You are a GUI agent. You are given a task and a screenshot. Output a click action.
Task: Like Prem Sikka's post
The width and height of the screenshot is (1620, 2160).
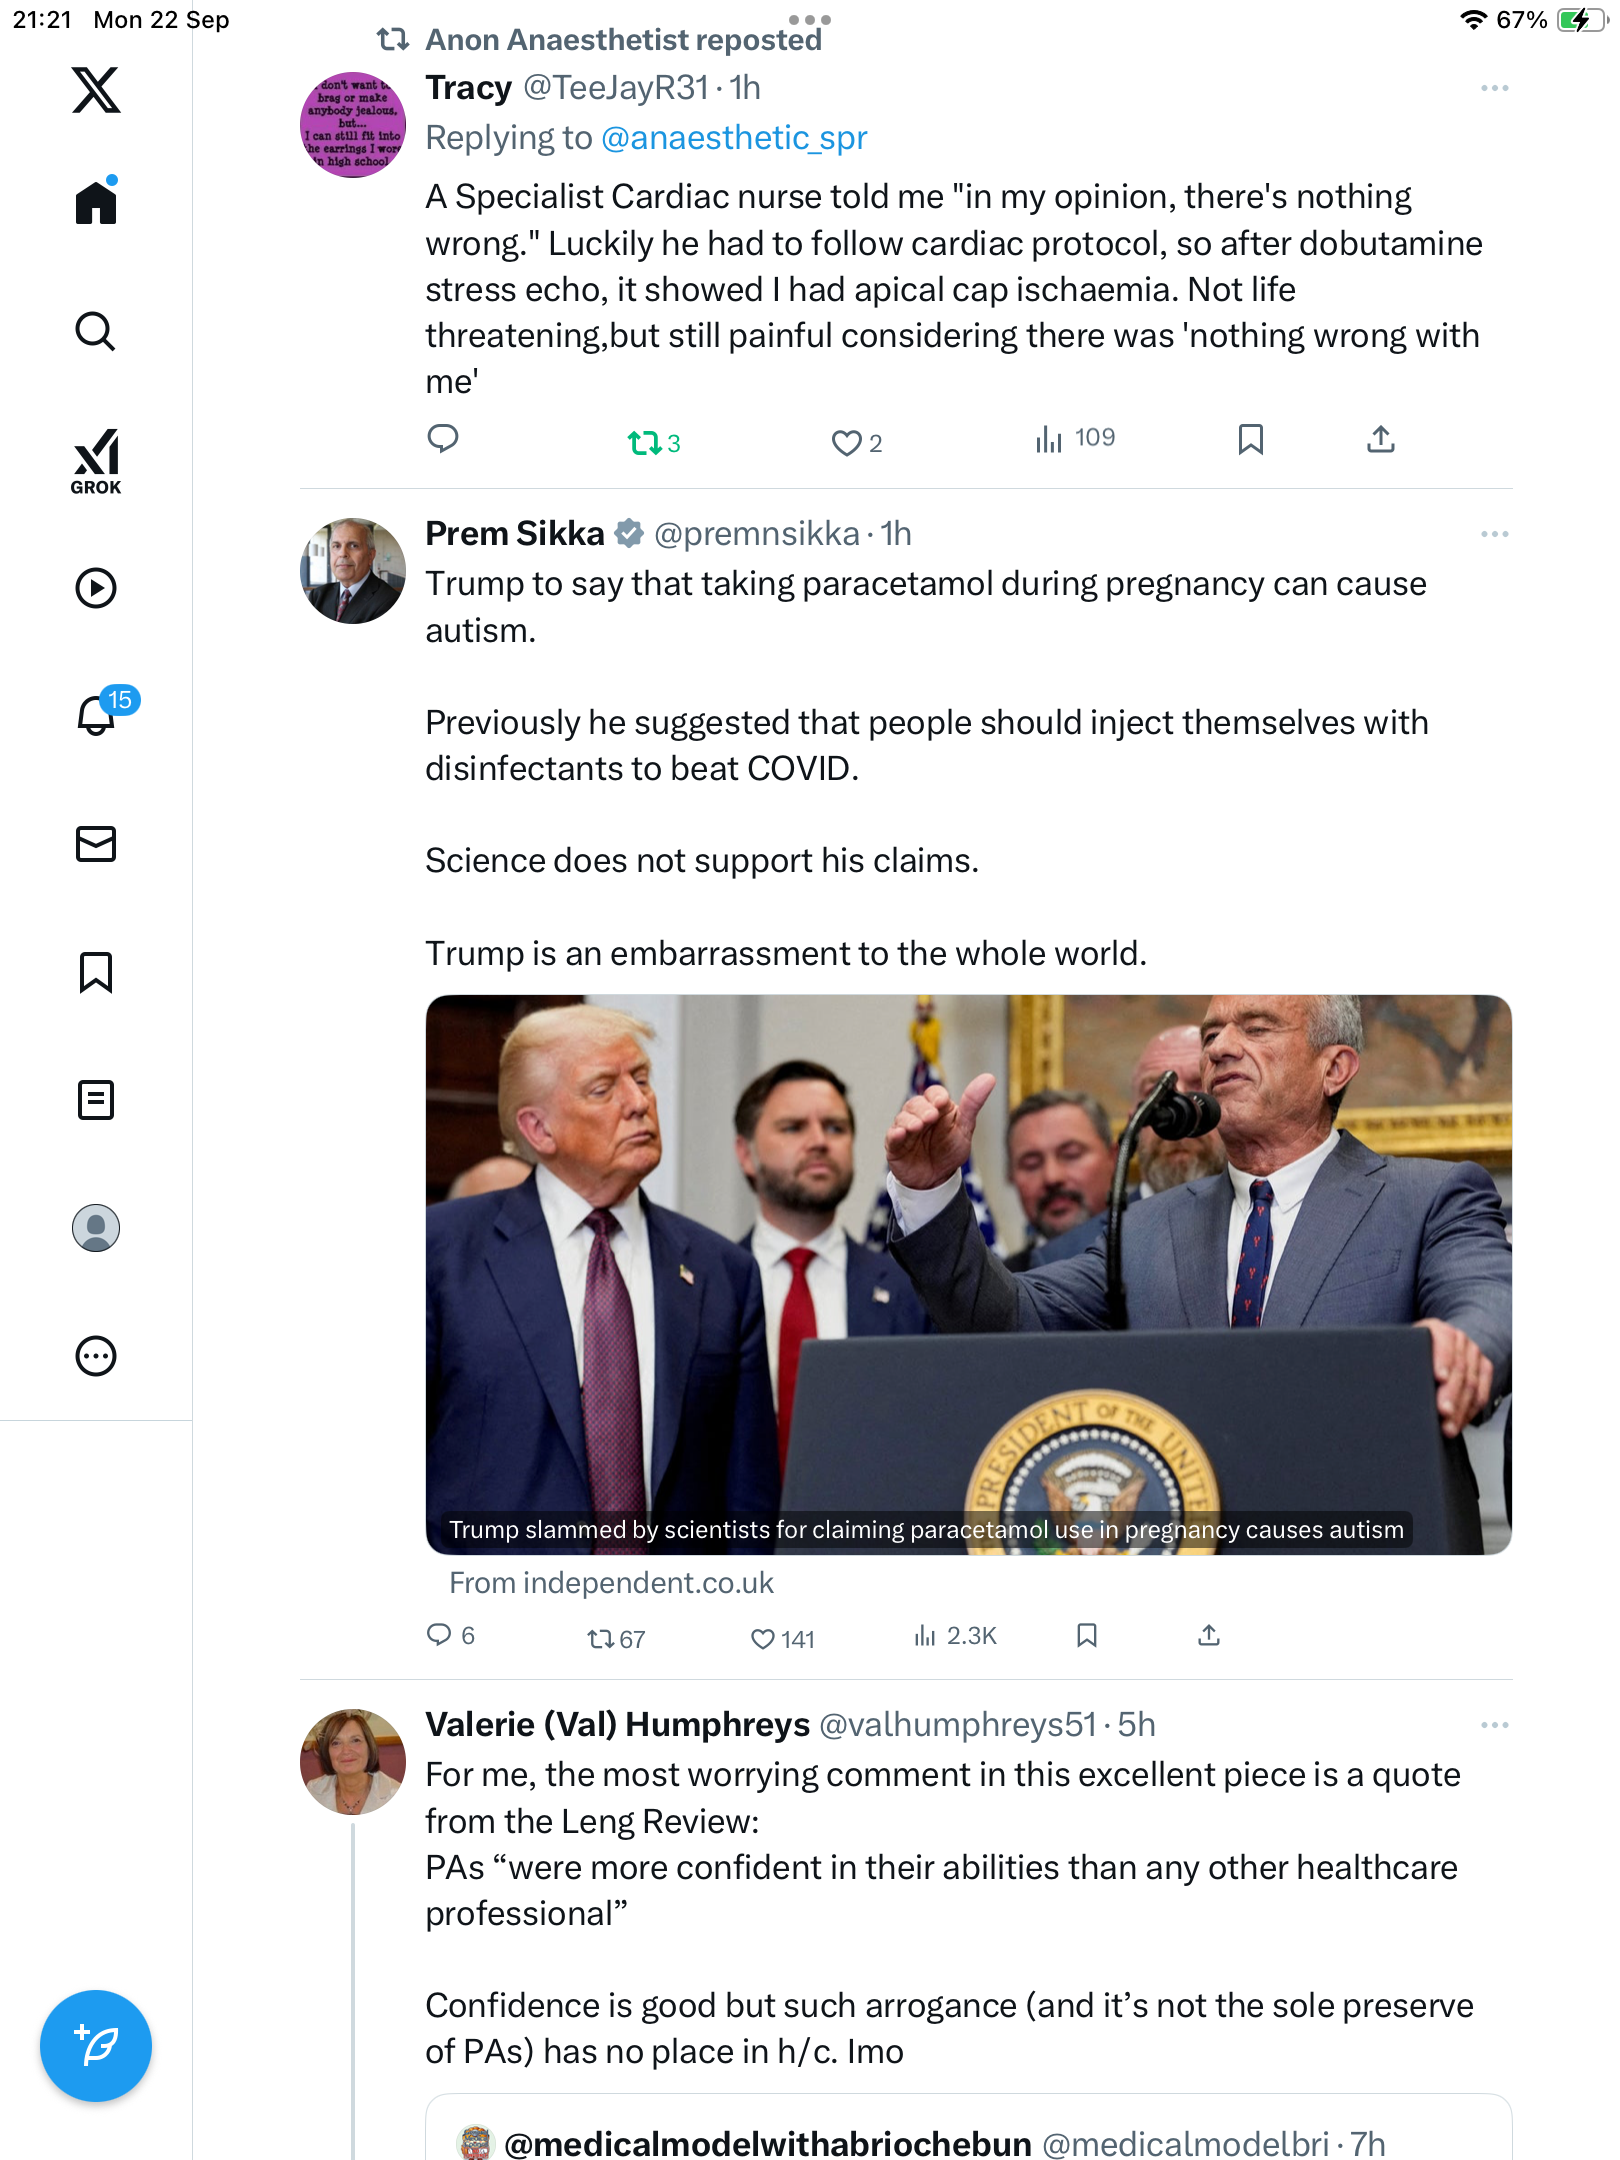(x=763, y=1639)
